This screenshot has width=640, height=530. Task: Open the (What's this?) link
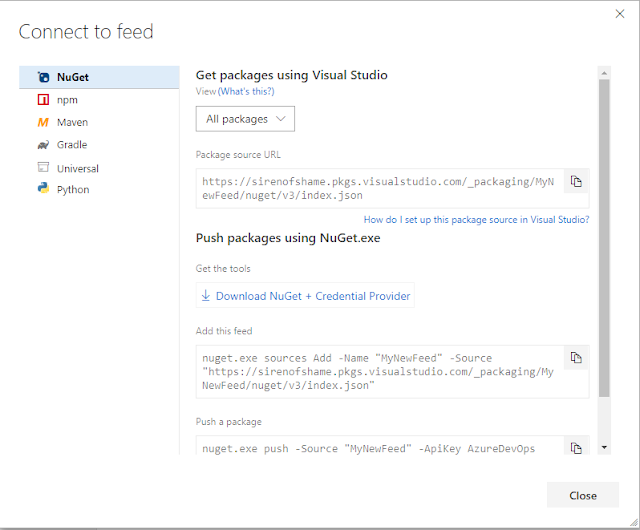(x=246, y=91)
